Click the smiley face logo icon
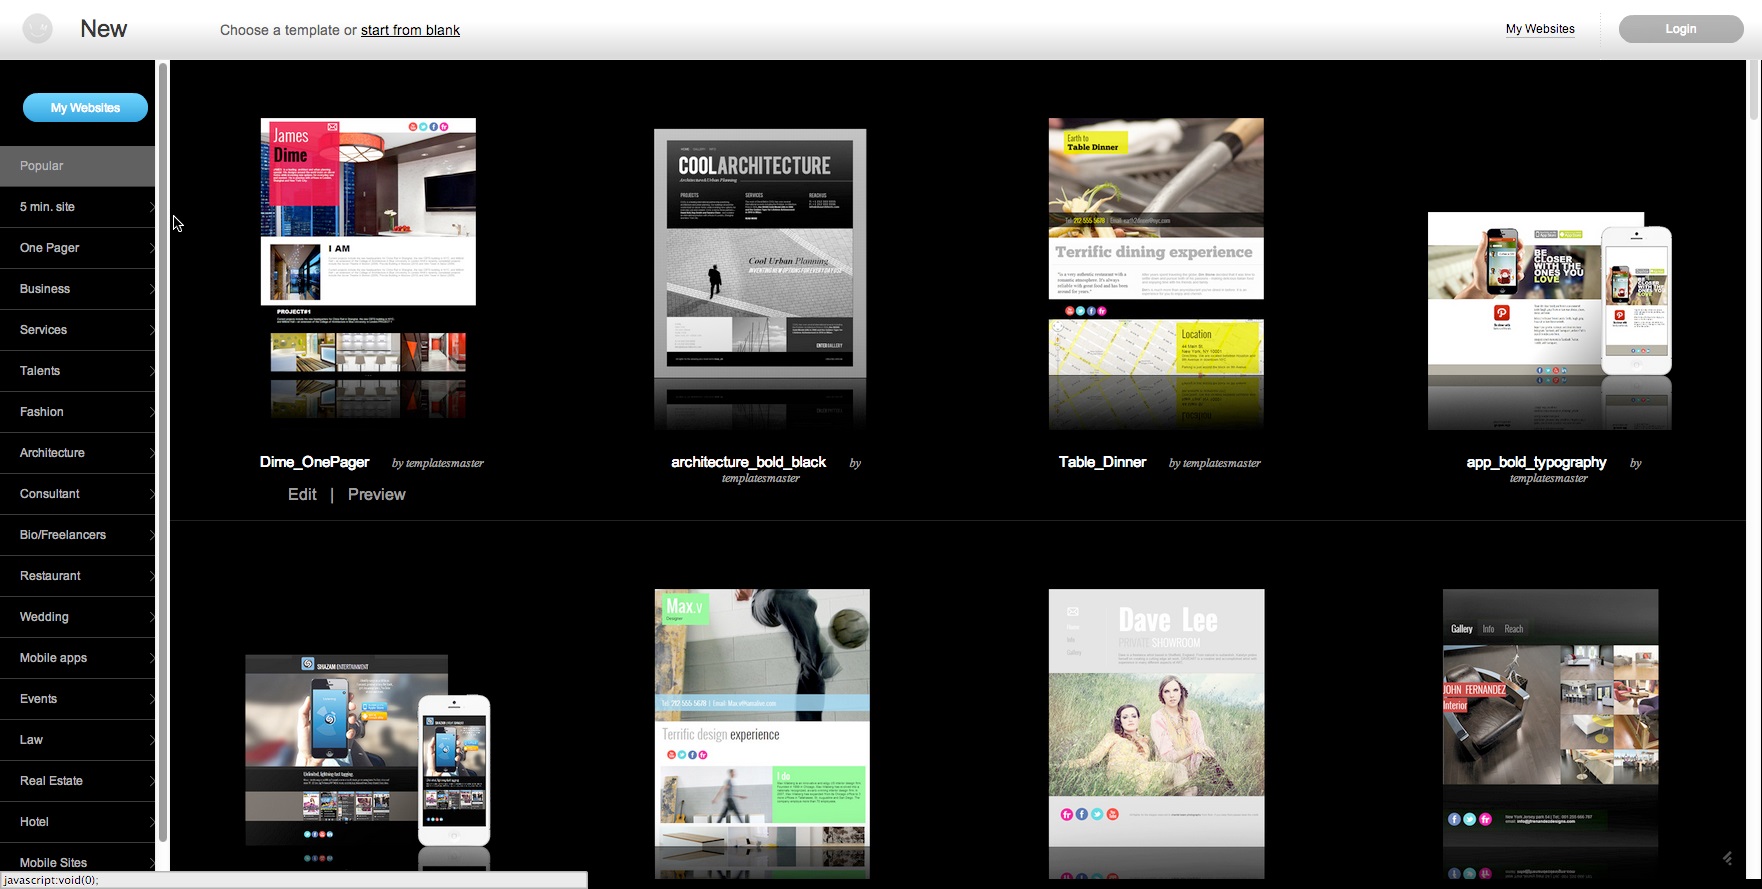This screenshot has height=889, width=1762. point(38,29)
